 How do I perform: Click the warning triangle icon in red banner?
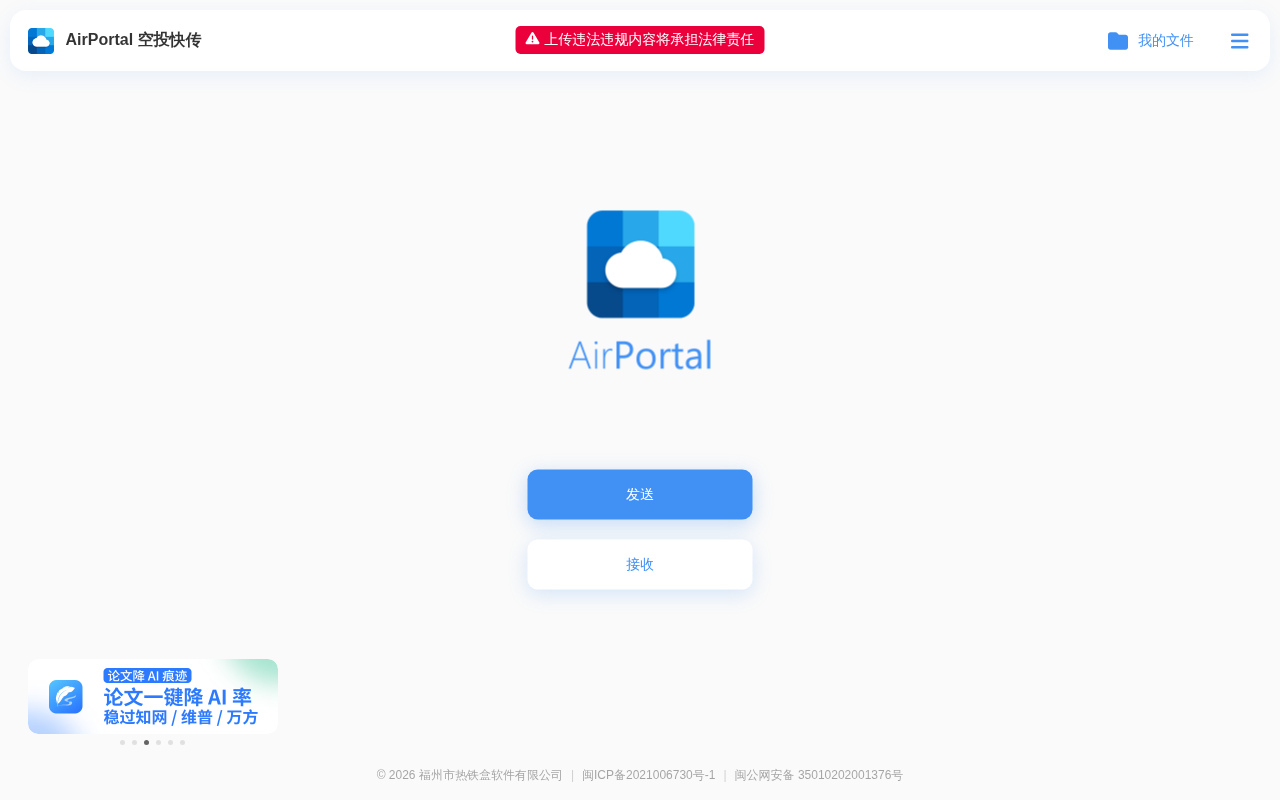pyautogui.click(x=532, y=39)
